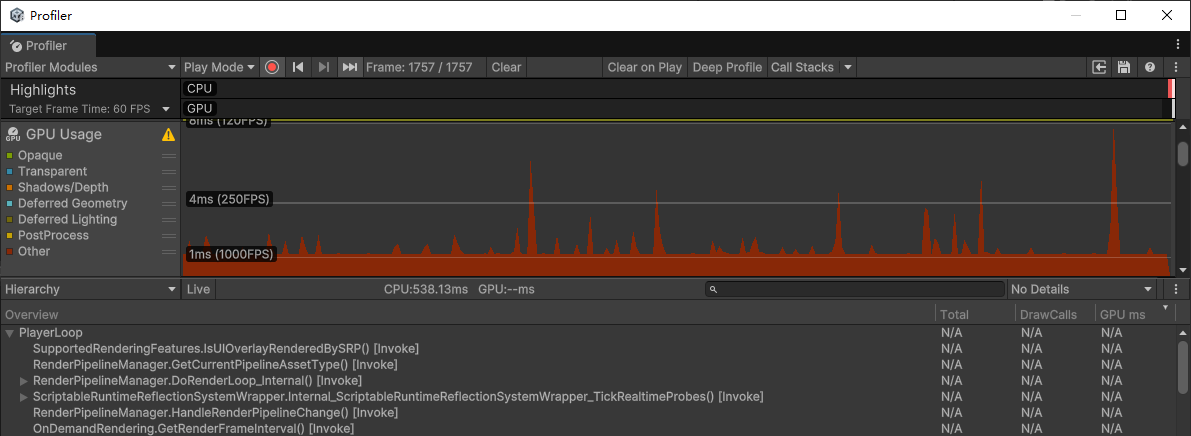
Task: Click the GPU Usage warning icon
Action: coord(168,135)
